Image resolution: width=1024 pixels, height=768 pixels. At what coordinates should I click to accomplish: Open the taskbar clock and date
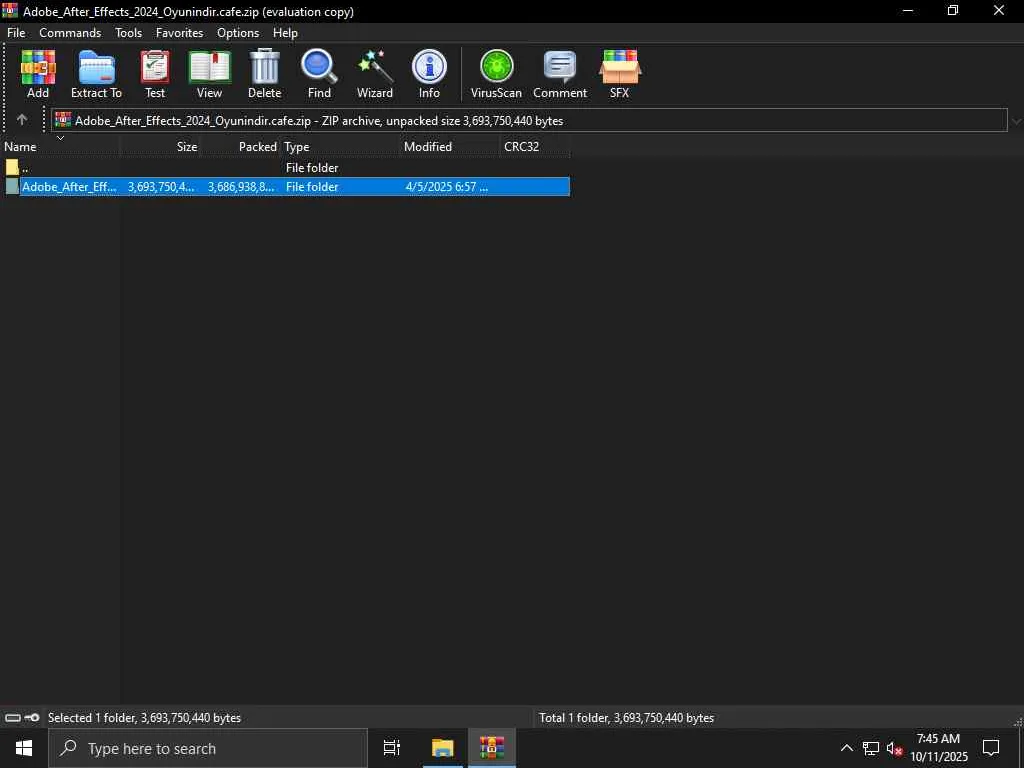pyautogui.click(x=938, y=748)
